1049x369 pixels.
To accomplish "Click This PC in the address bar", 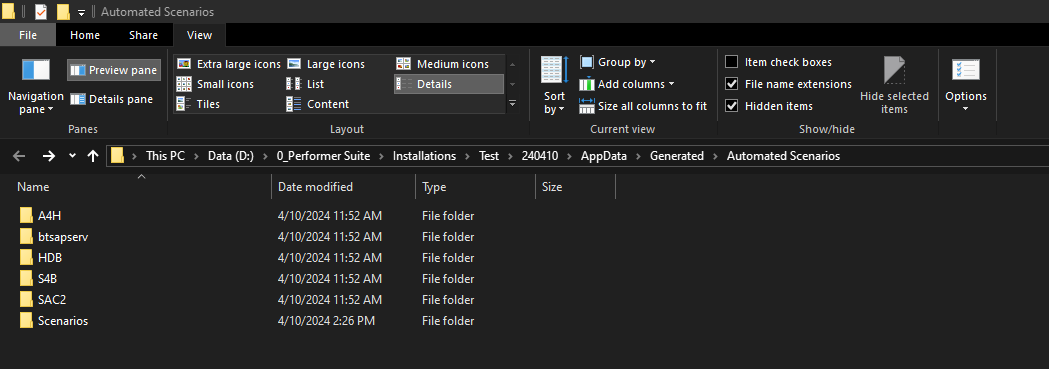I will click(165, 156).
